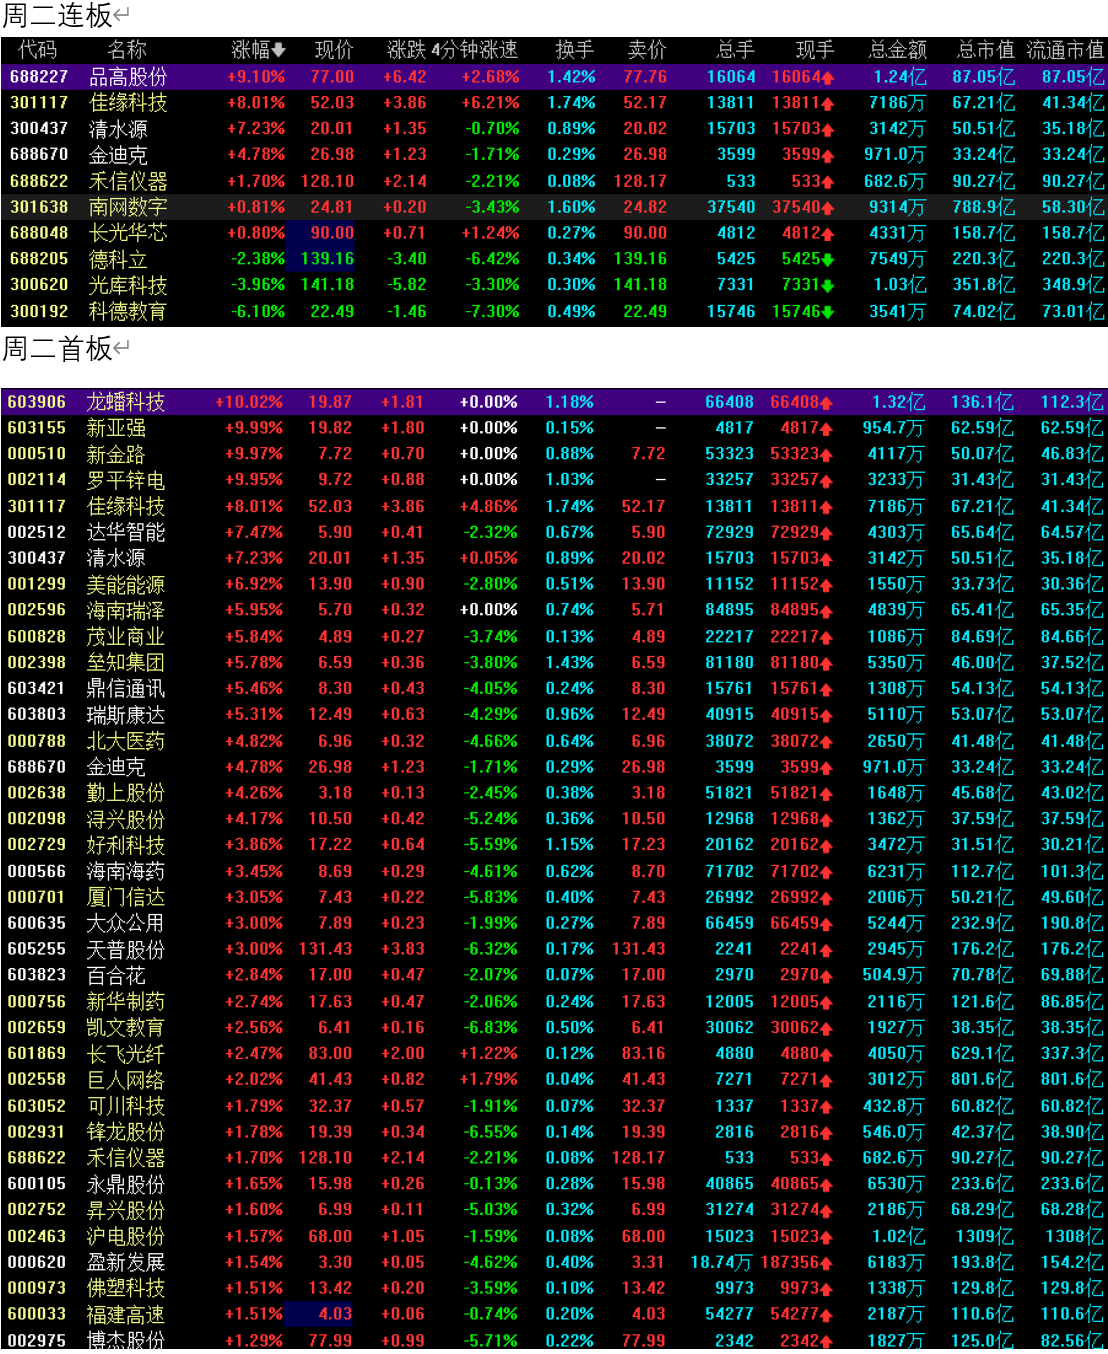Click the red up arrow in 南网数字 row
Viewport: 1108px width, 1354px height.
tap(828, 207)
